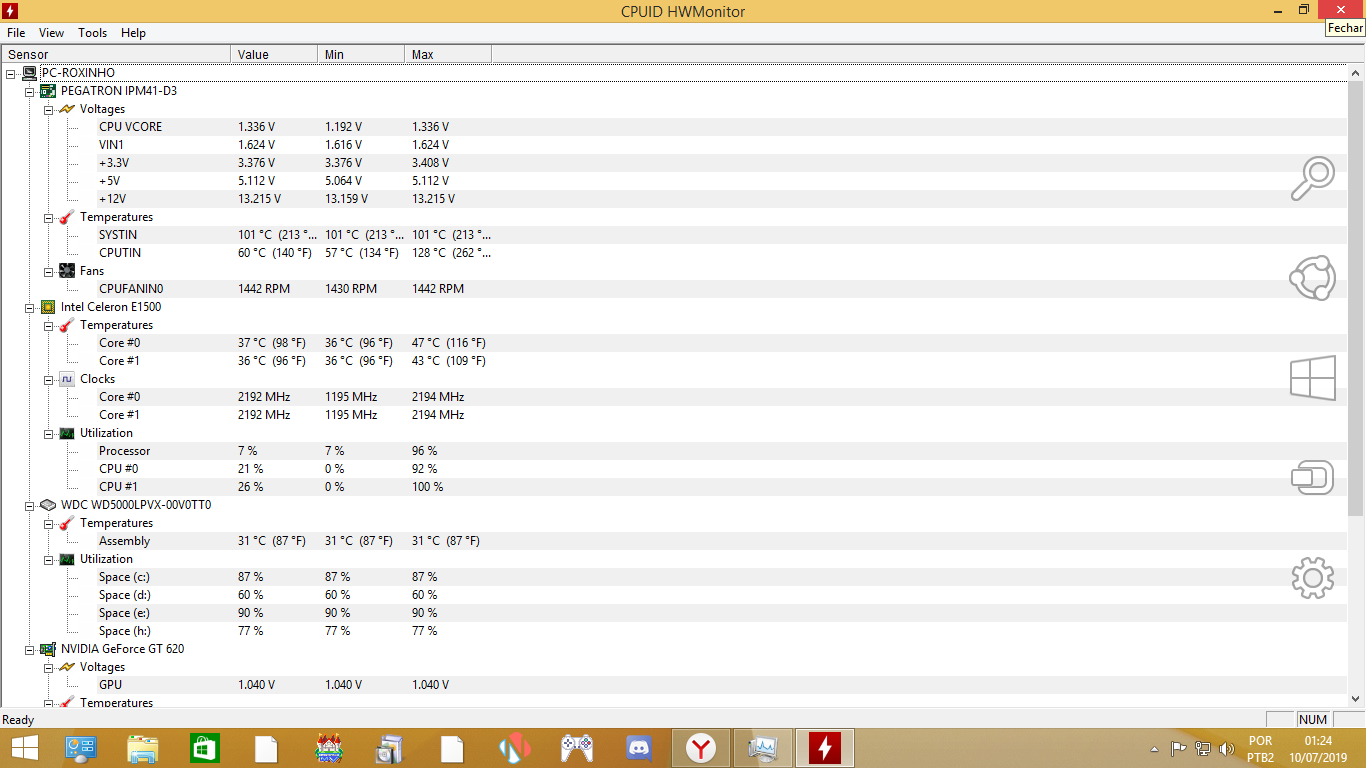Show hidden tray icons arrow
1366x768 pixels.
coord(1155,749)
